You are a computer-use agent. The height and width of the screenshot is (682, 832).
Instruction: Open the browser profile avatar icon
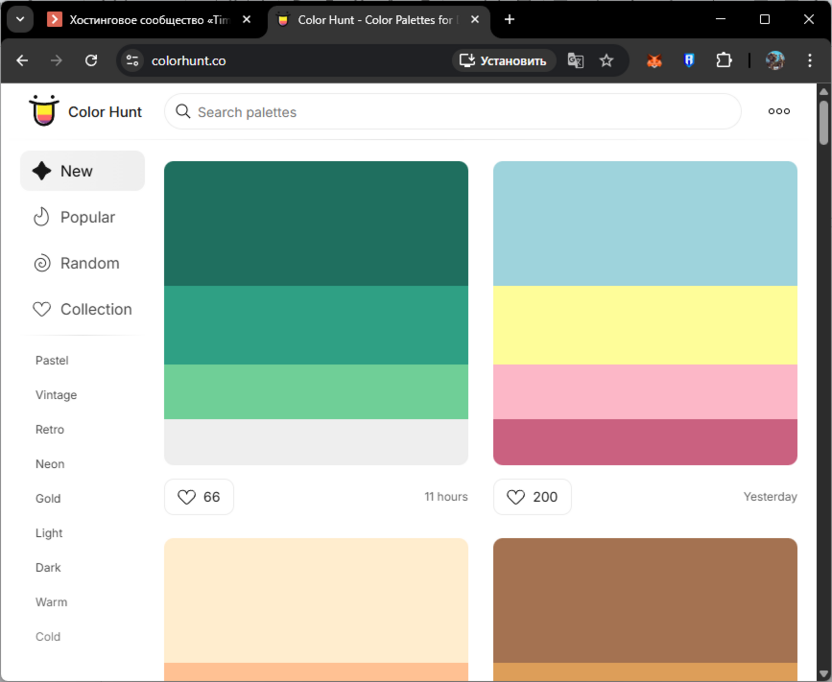775,61
